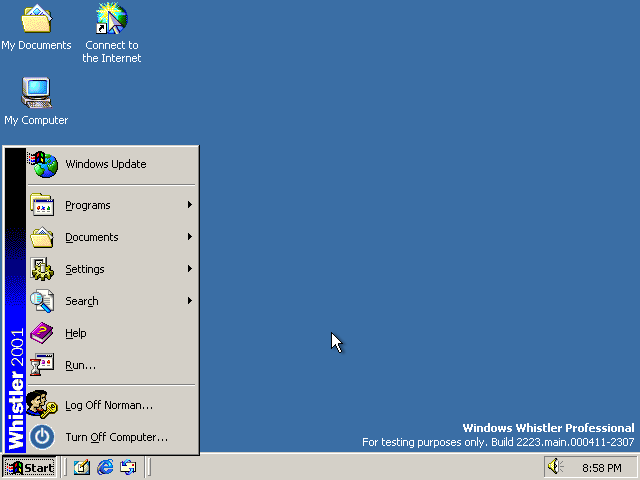Click the Turn Off Computer power icon
Screen dimensions: 640x480
click(x=42, y=437)
